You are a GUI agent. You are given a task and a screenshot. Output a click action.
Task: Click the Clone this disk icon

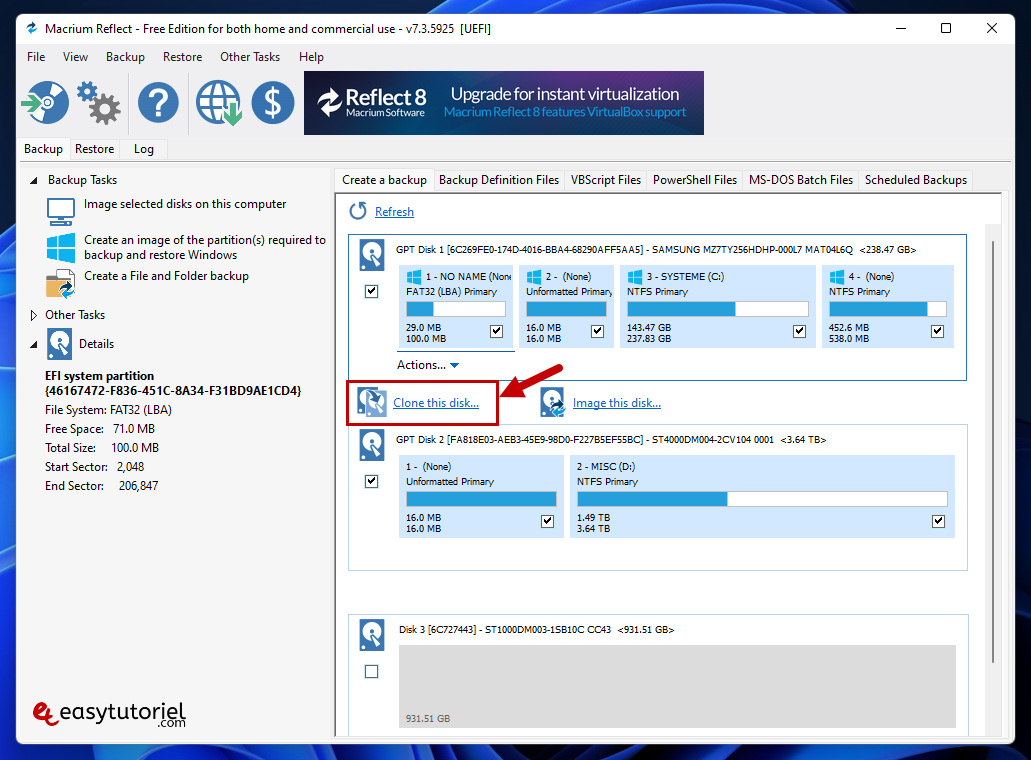tap(372, 402)
